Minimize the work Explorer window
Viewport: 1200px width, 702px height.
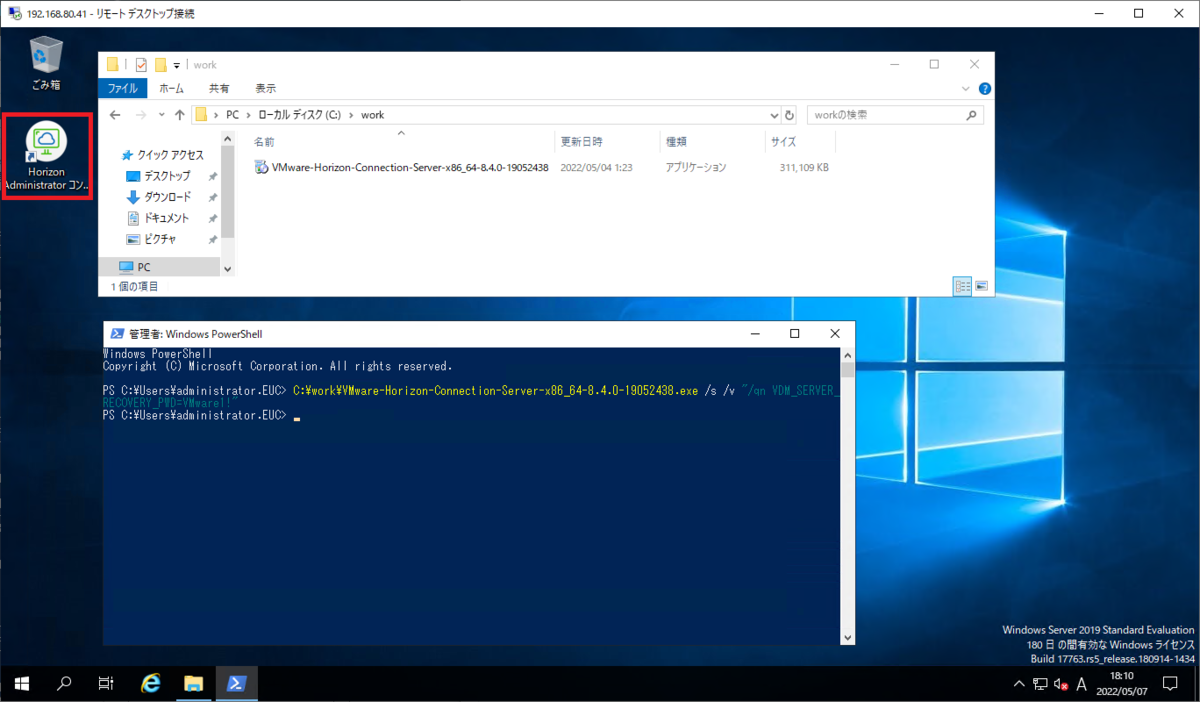[892, 64]
